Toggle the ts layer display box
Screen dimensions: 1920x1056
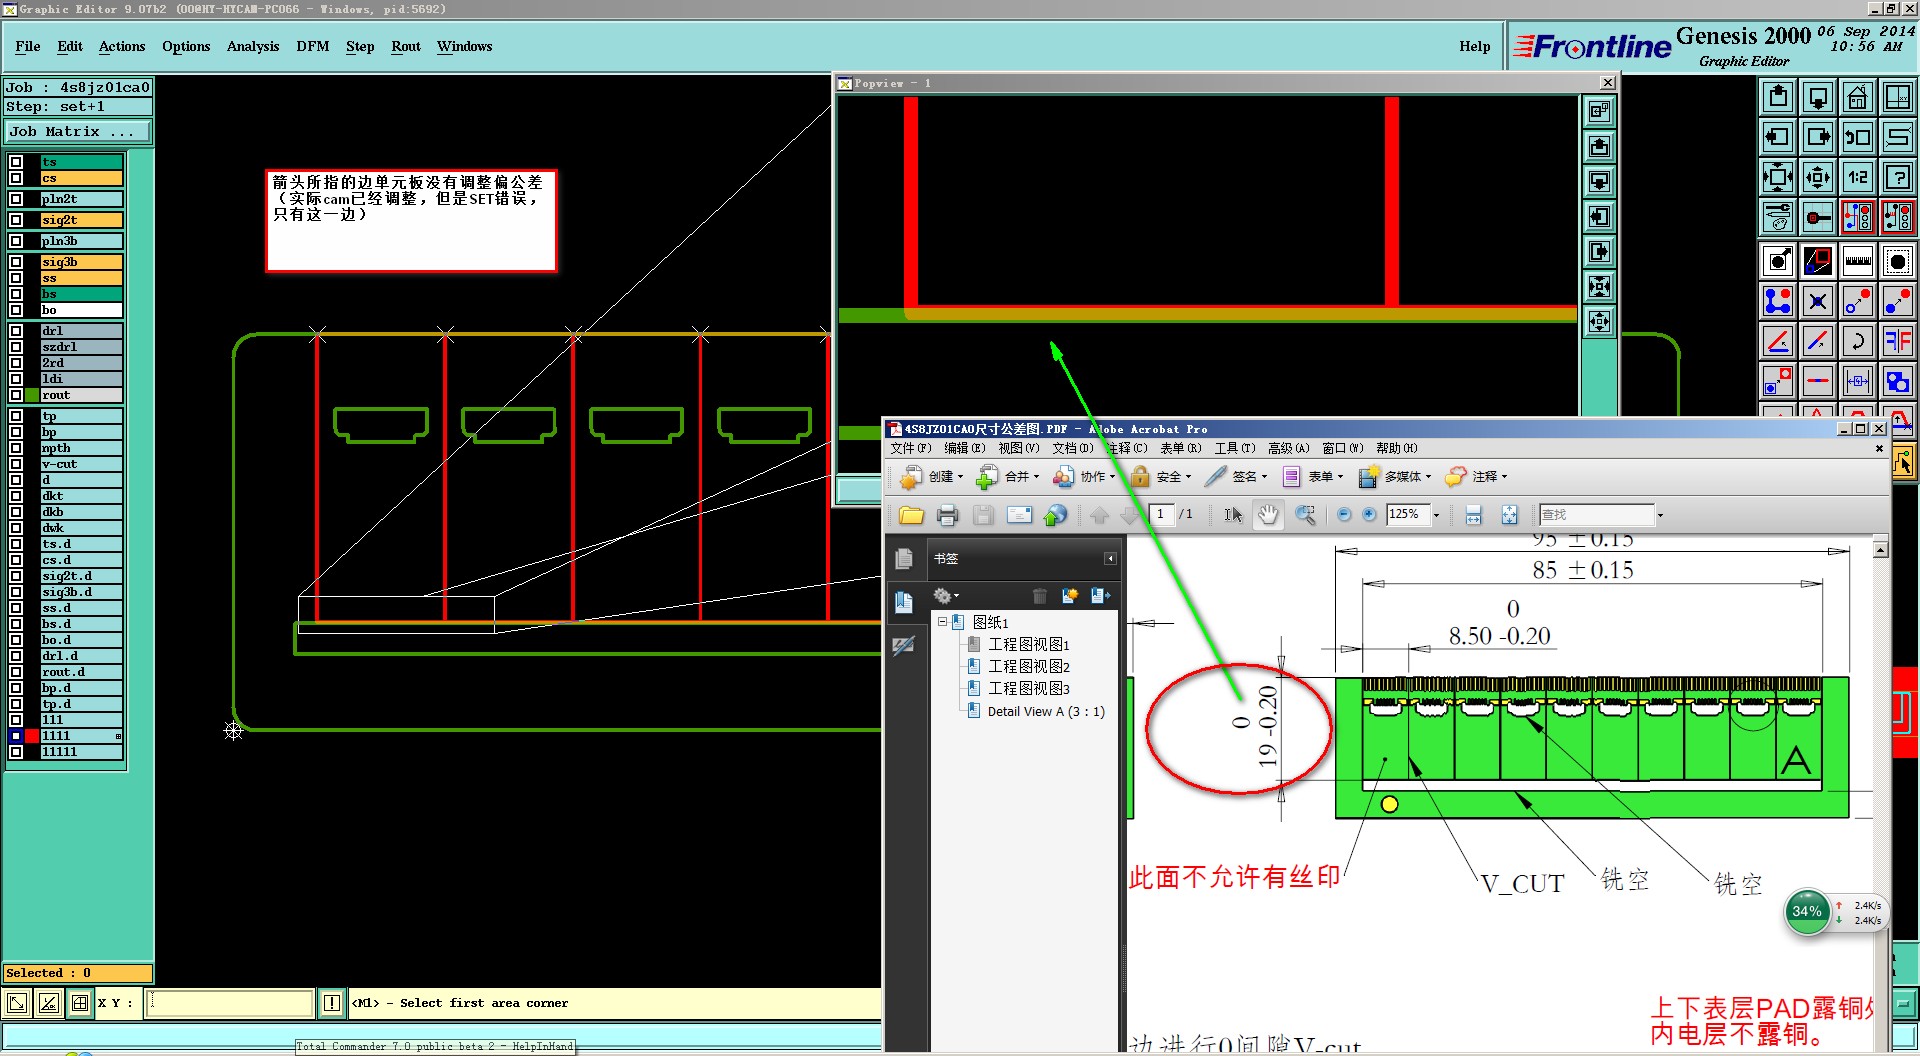pyautogui.click(x=16, y=162)
